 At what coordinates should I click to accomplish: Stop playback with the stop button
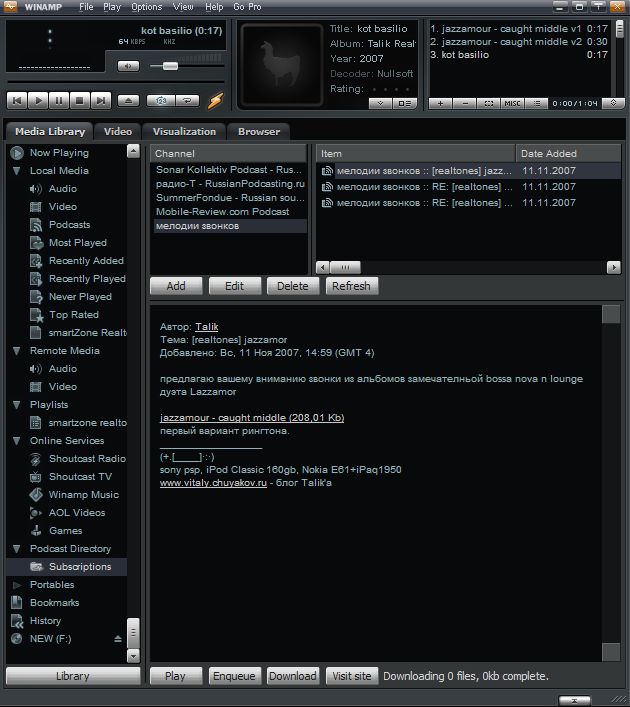tap(79, 100)
